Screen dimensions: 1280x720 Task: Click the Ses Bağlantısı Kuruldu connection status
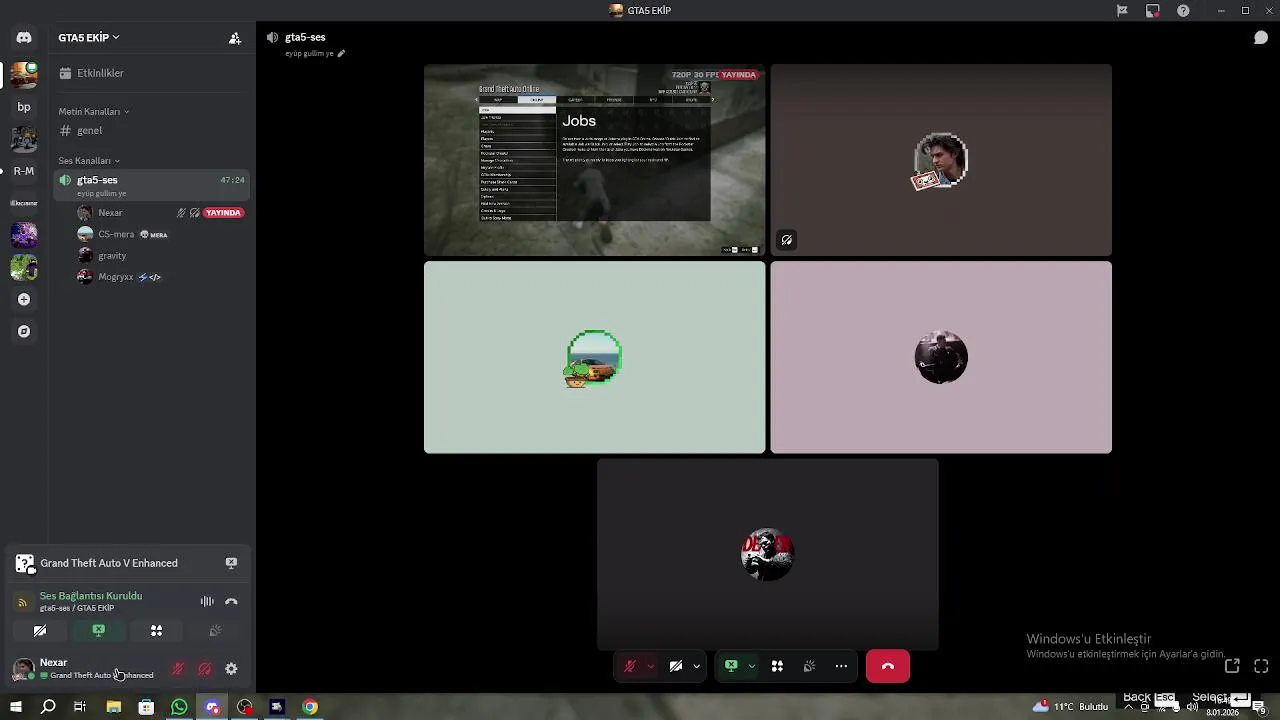90,596
